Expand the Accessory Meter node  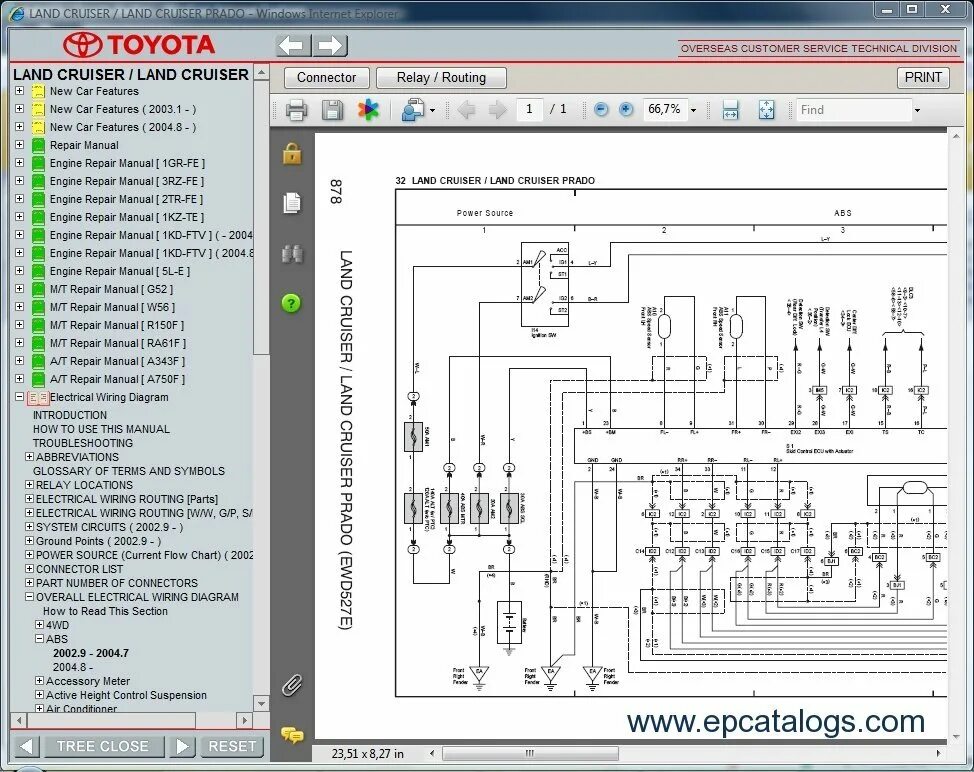[40, 681]
